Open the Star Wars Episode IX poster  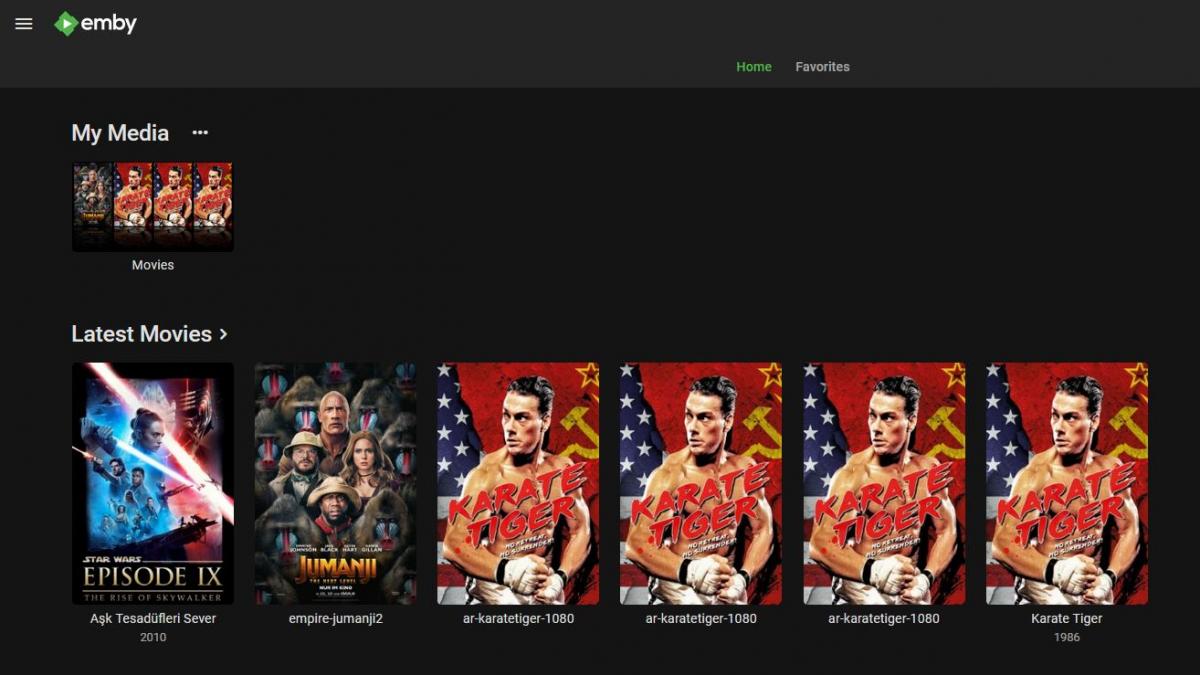pos(153,484)
